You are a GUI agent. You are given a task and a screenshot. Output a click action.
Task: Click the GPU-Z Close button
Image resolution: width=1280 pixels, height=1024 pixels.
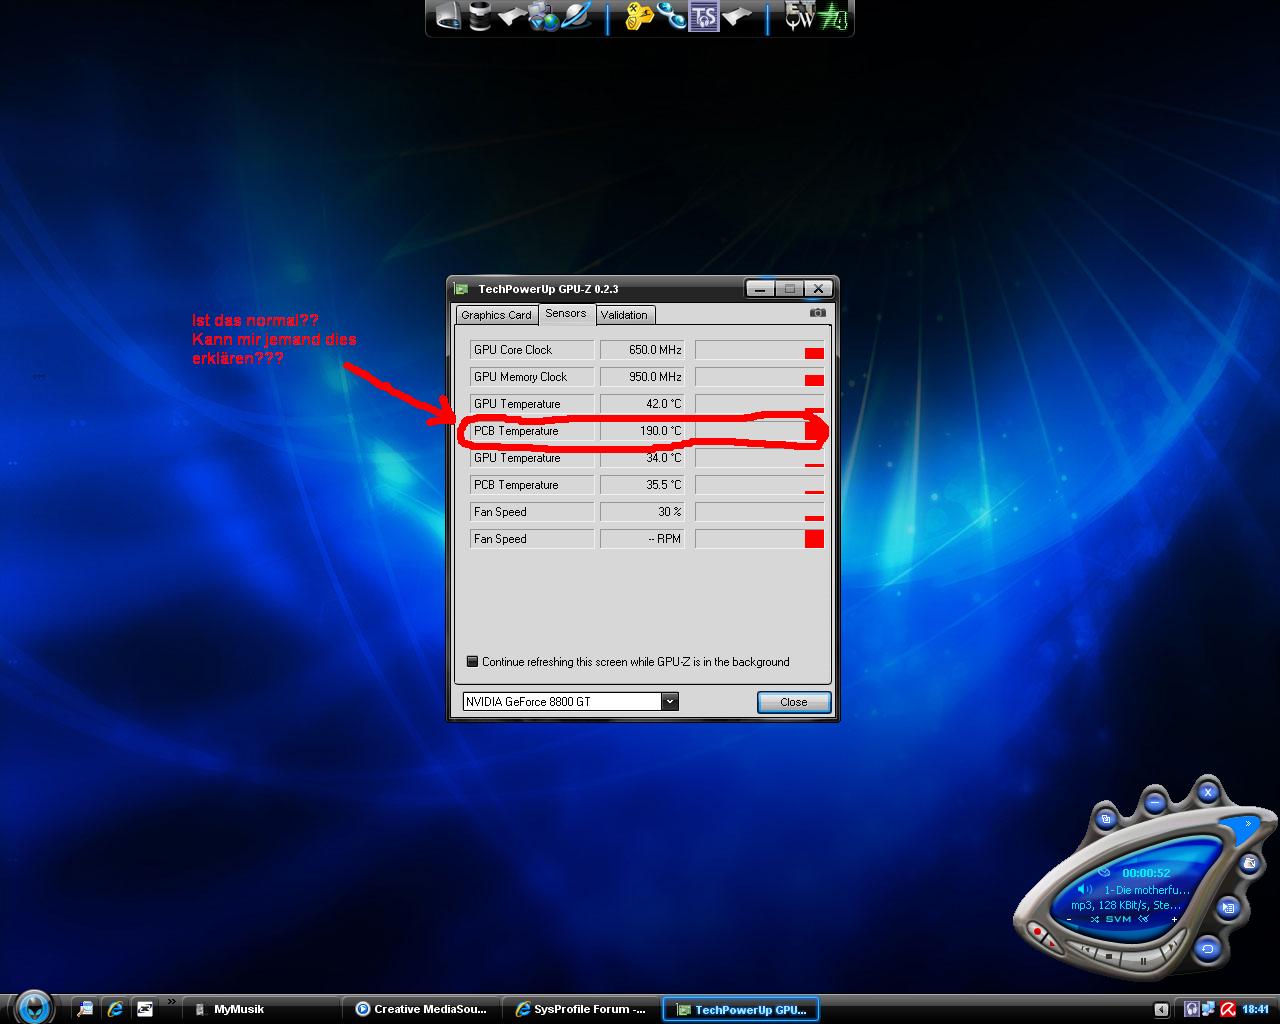tap(793, 702)
